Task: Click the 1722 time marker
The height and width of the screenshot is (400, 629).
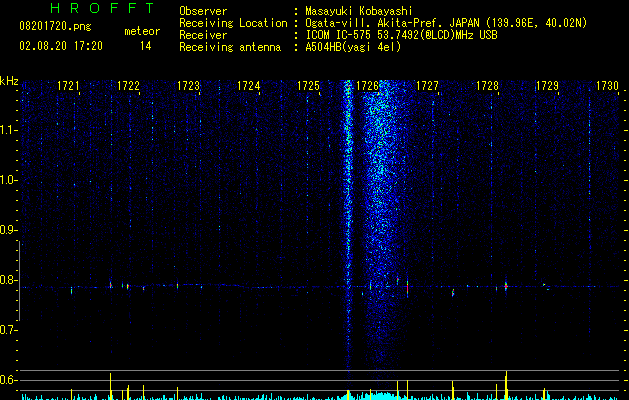Action: pos(128,86)
